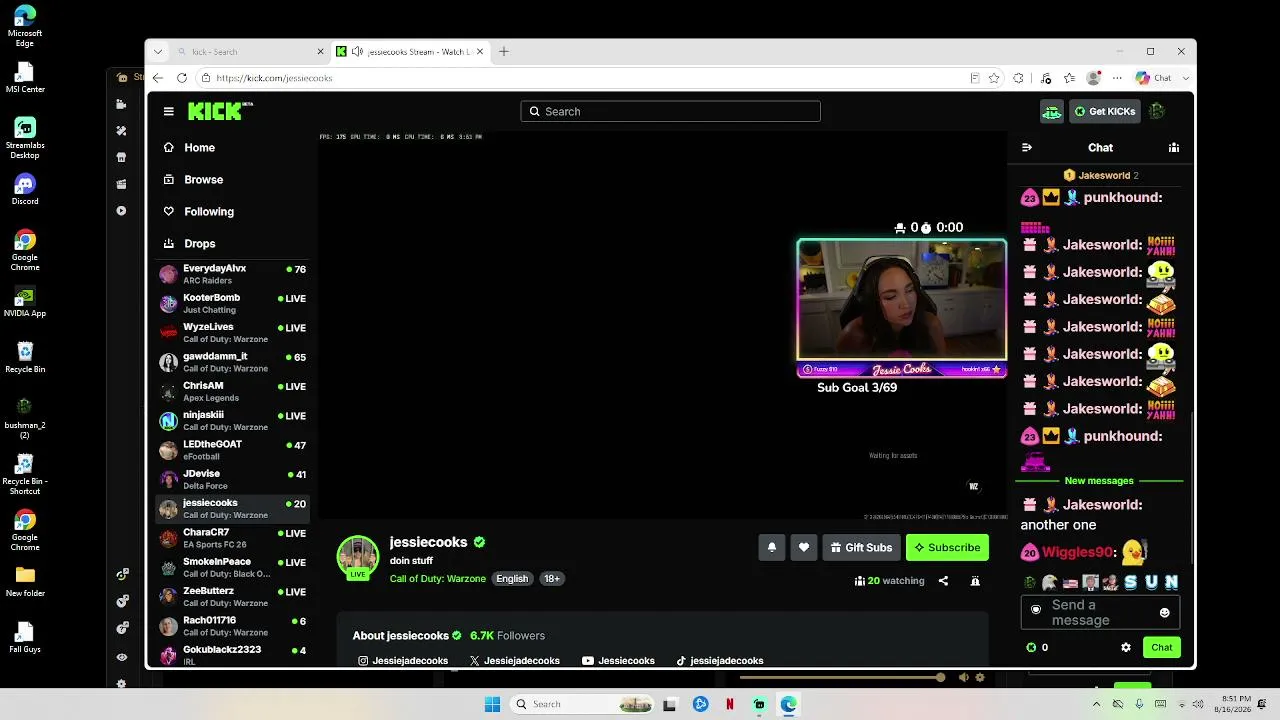Open Discord from the desktop
The image size is (1280, 720).
25,189
